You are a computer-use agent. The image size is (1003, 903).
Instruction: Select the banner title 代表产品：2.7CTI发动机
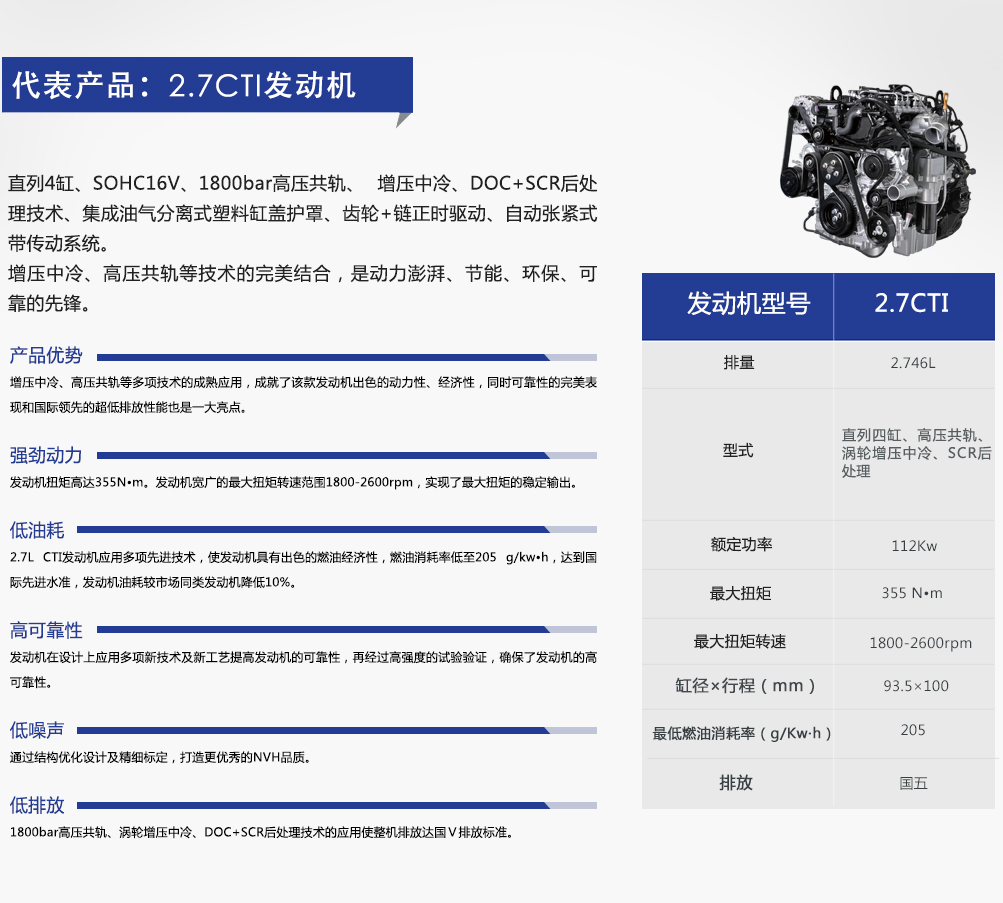184,86
